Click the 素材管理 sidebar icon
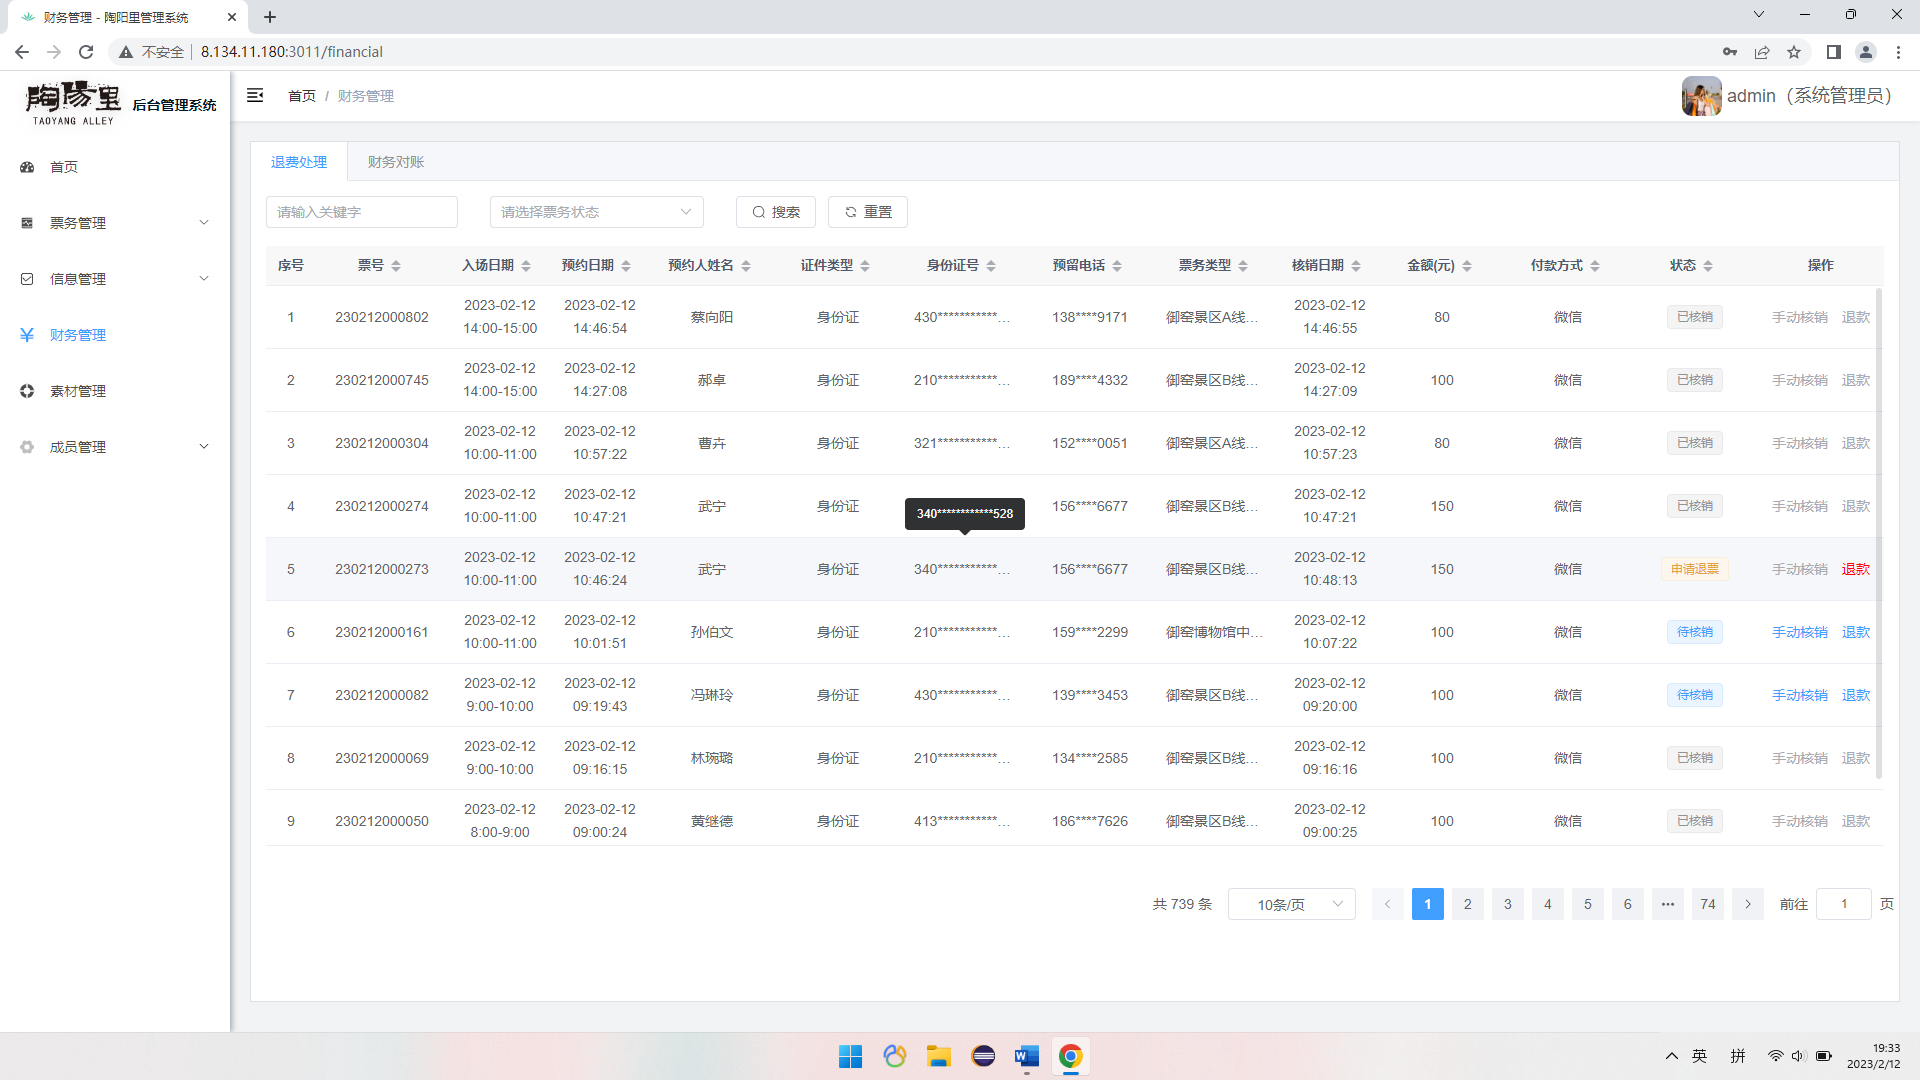Image resolution: width=1920 pixels, height=1080 pixels. click(27, 391)
